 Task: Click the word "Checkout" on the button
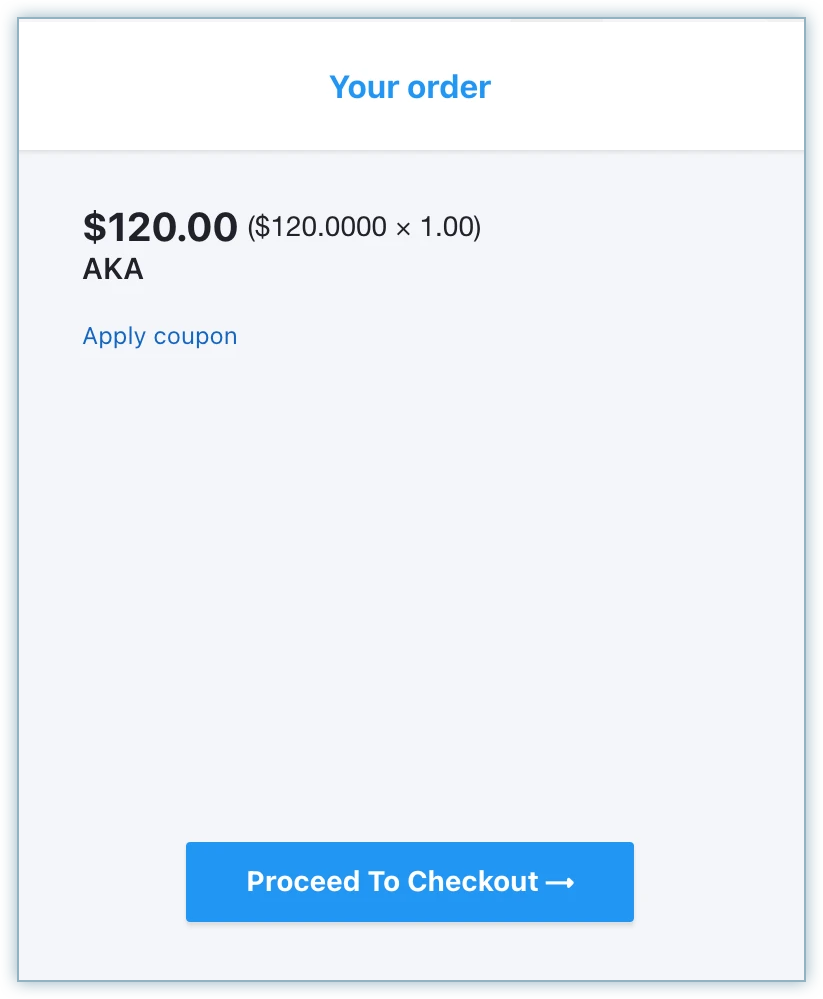pyautogui.click(x=473, y=882)
